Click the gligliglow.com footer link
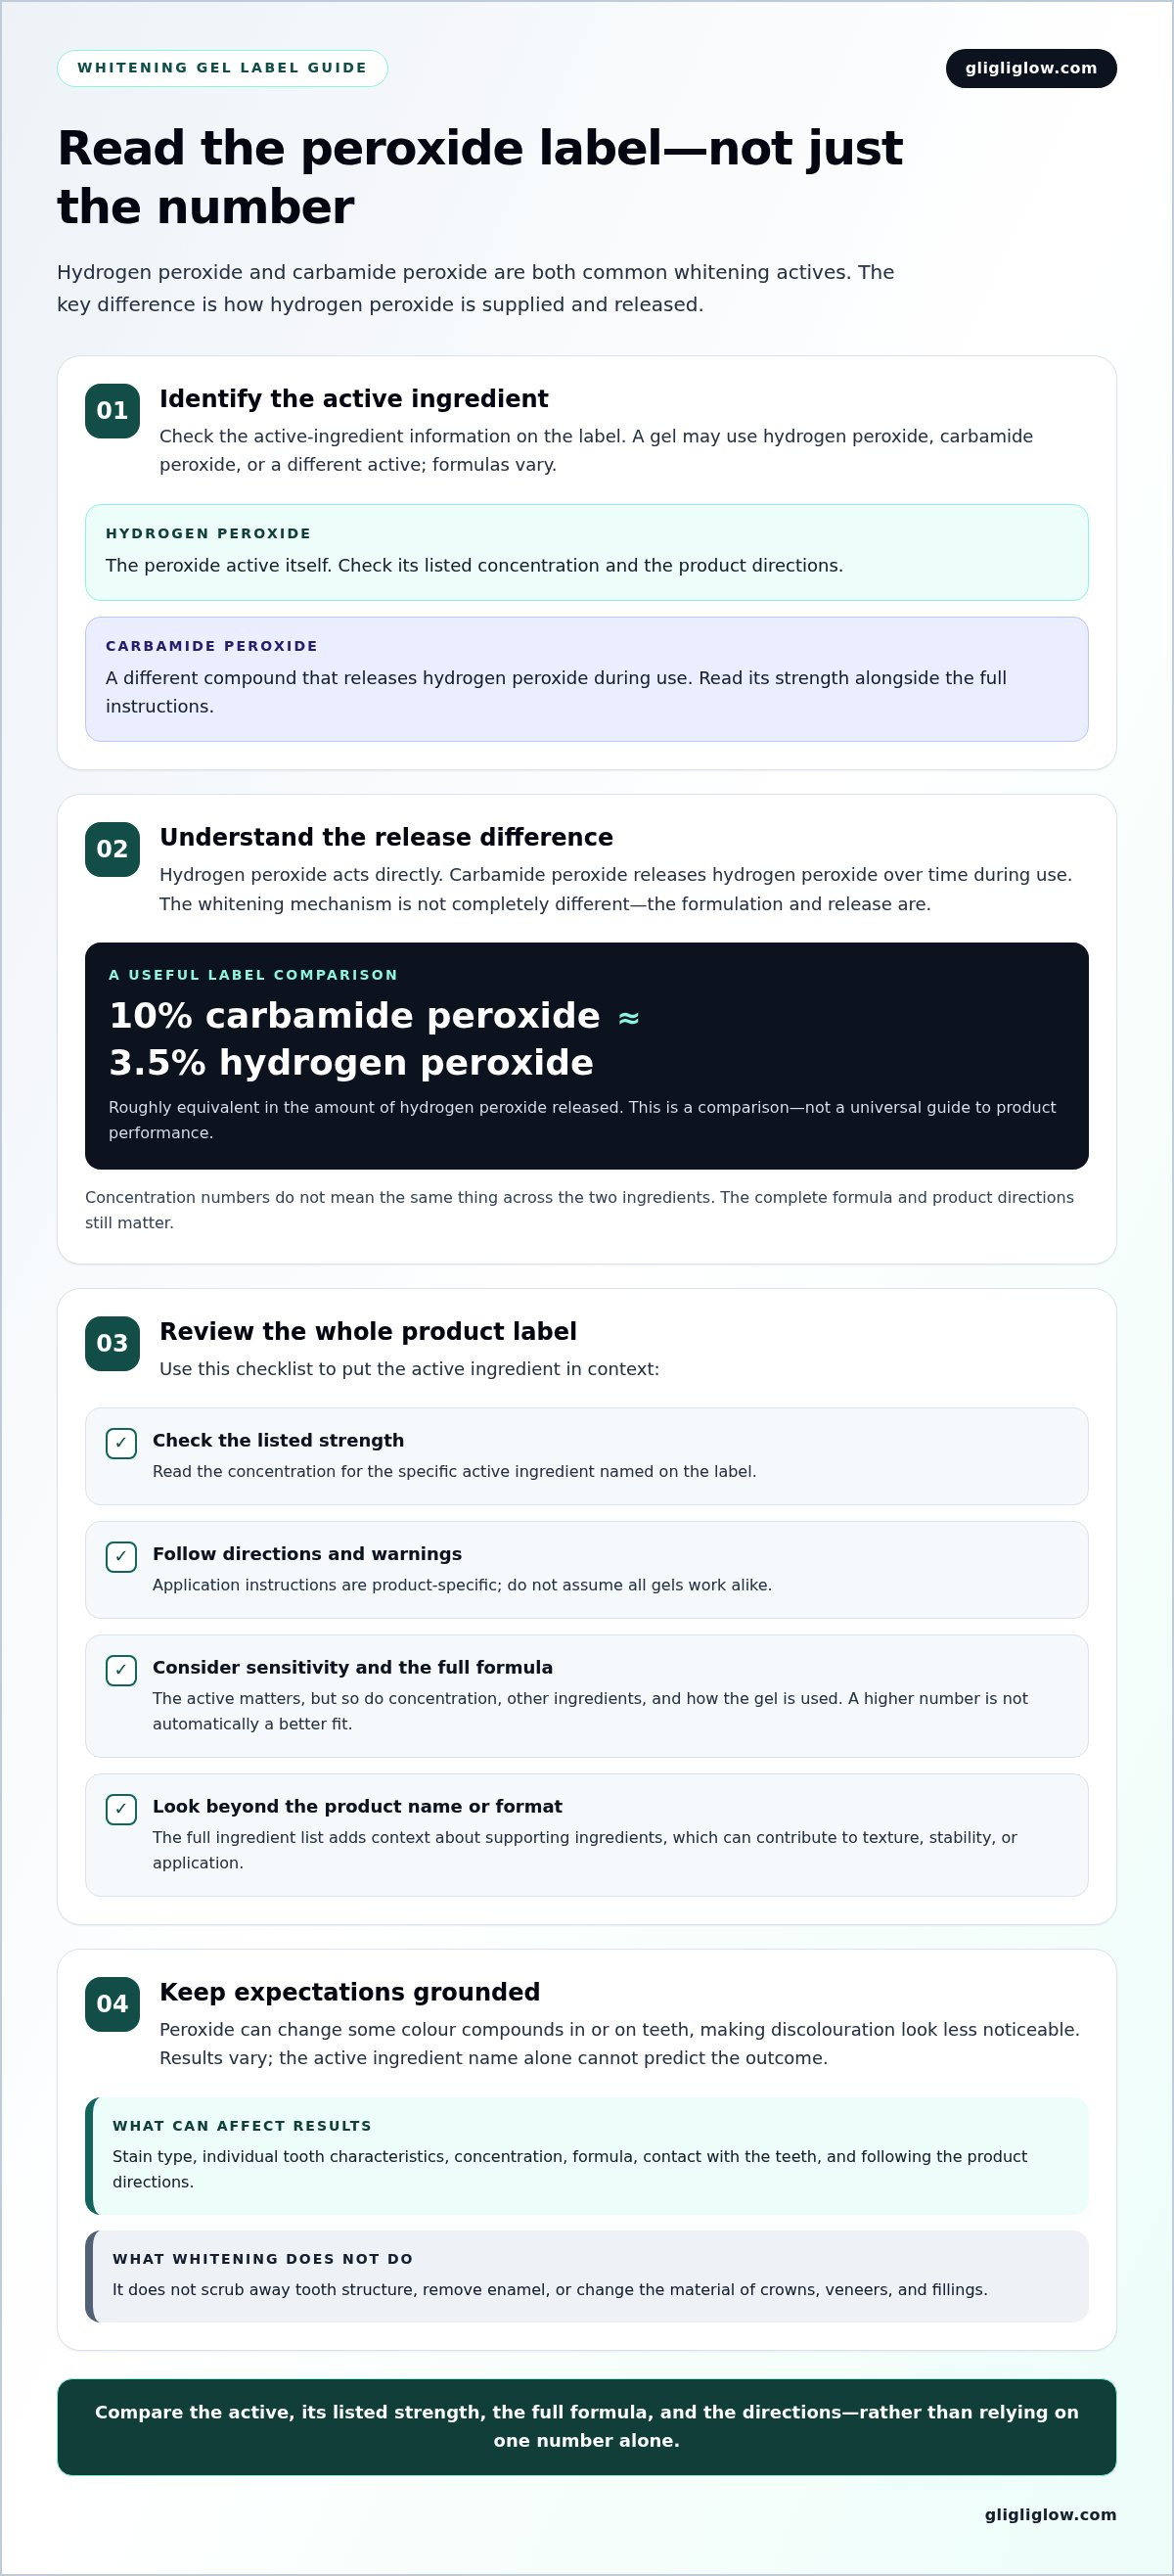 [x=1050, y=2514]
